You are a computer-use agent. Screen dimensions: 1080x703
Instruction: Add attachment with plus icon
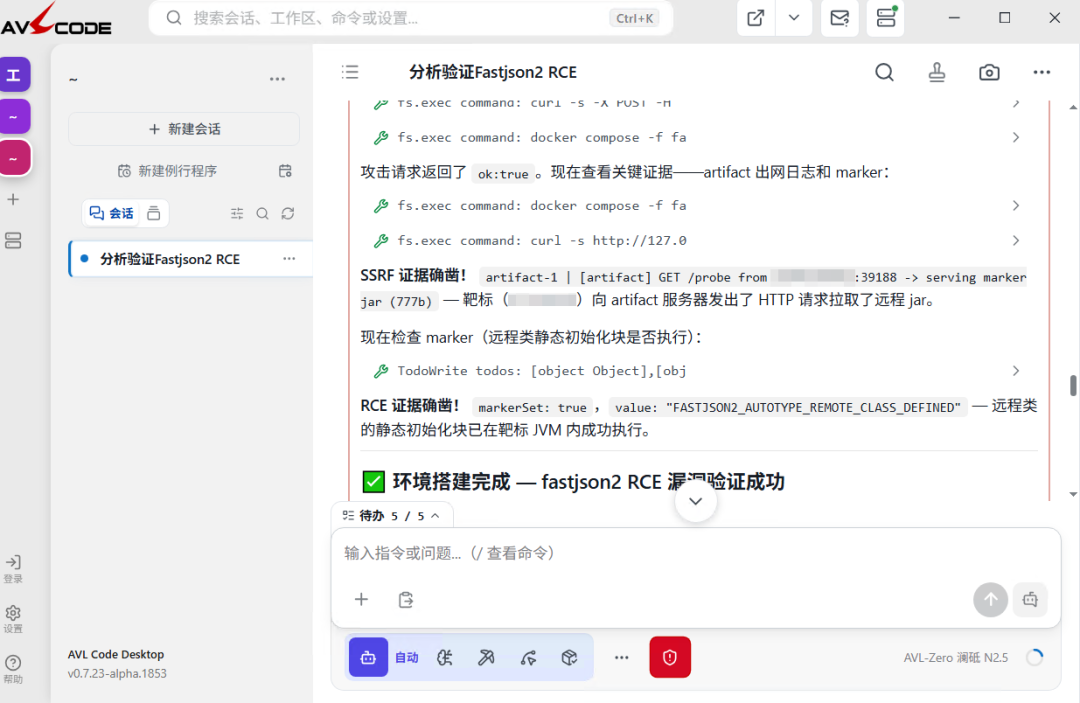(362, 600)
